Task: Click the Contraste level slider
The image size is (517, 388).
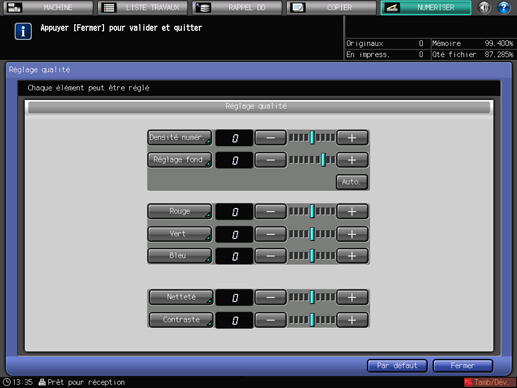Action: point(312,320)
